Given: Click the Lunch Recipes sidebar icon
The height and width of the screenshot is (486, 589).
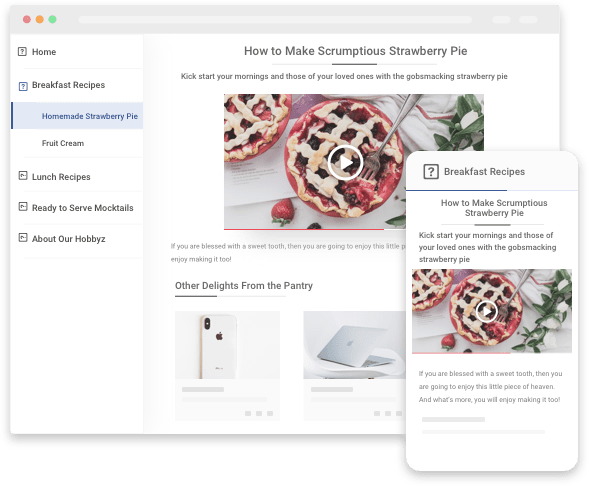Looking at the screenshot, I should [x=23, y=175].
